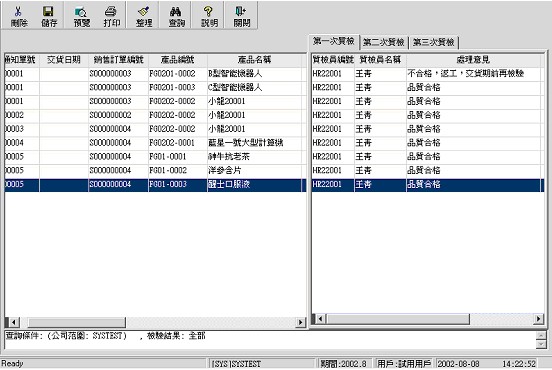Screen dimensions: 552x370
Task: Select the 不合格，返工 opinion cell
Action: 473,74
